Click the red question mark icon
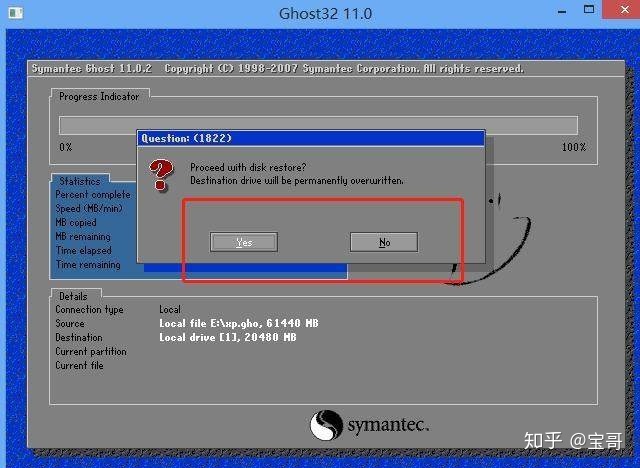 tap(161, 175)
